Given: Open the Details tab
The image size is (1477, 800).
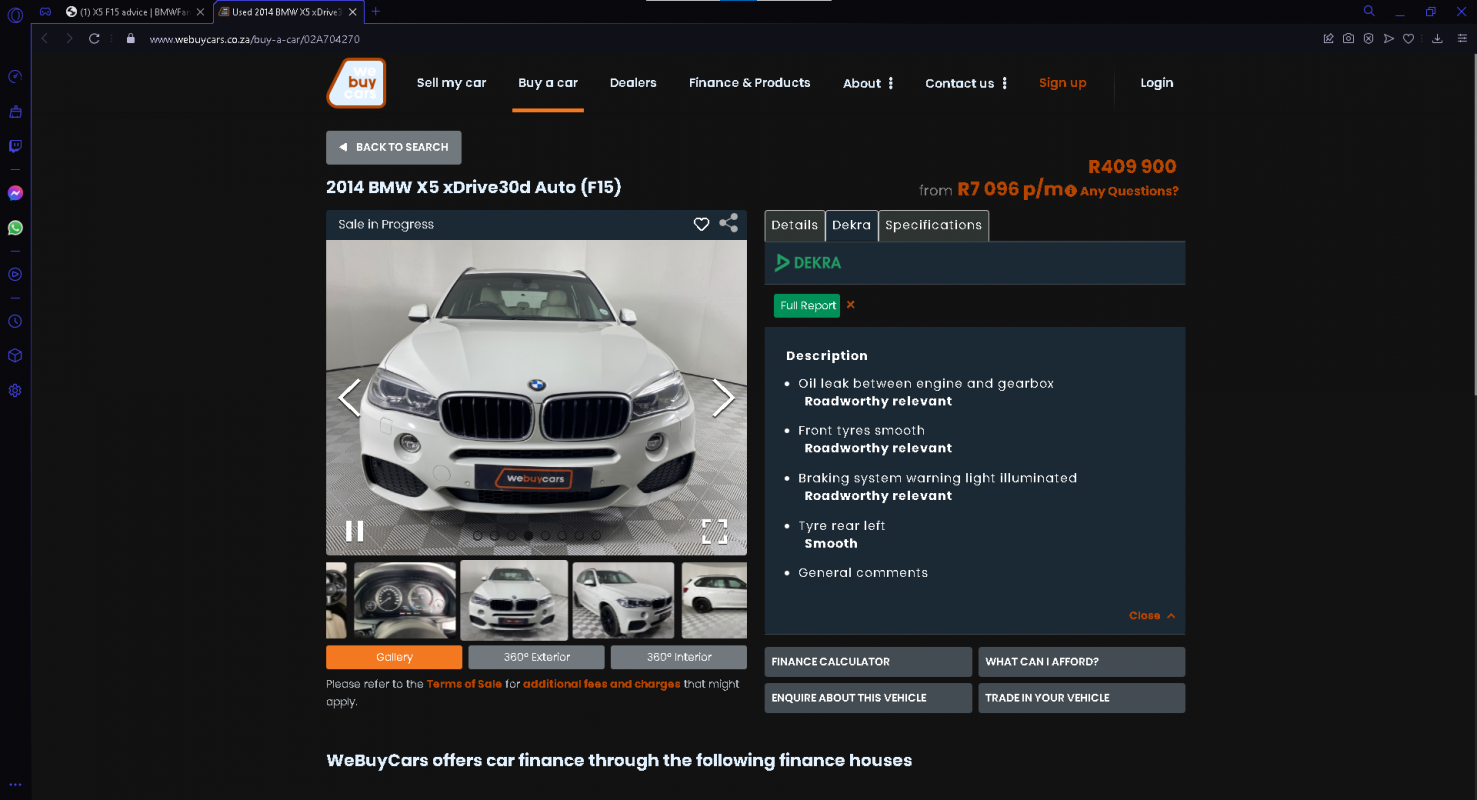Looking at the screenshot, I should click(x=794, y=225).
